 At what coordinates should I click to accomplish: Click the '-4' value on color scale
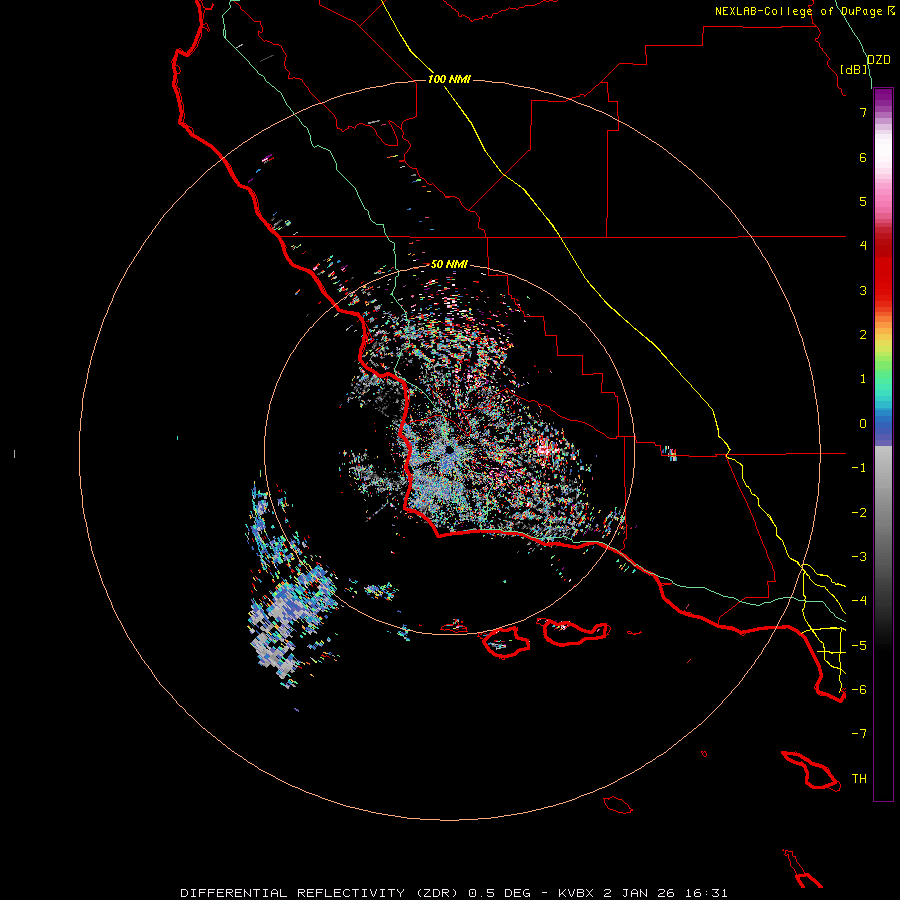point(859,601)
